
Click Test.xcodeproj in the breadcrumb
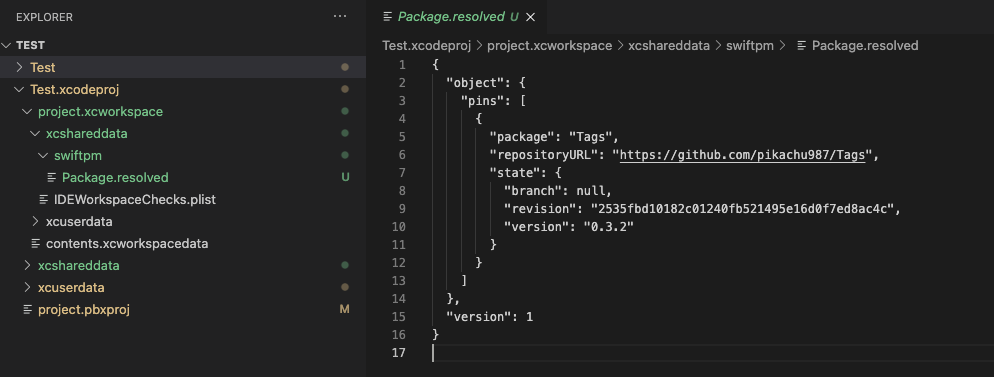(x=427, y=46)
